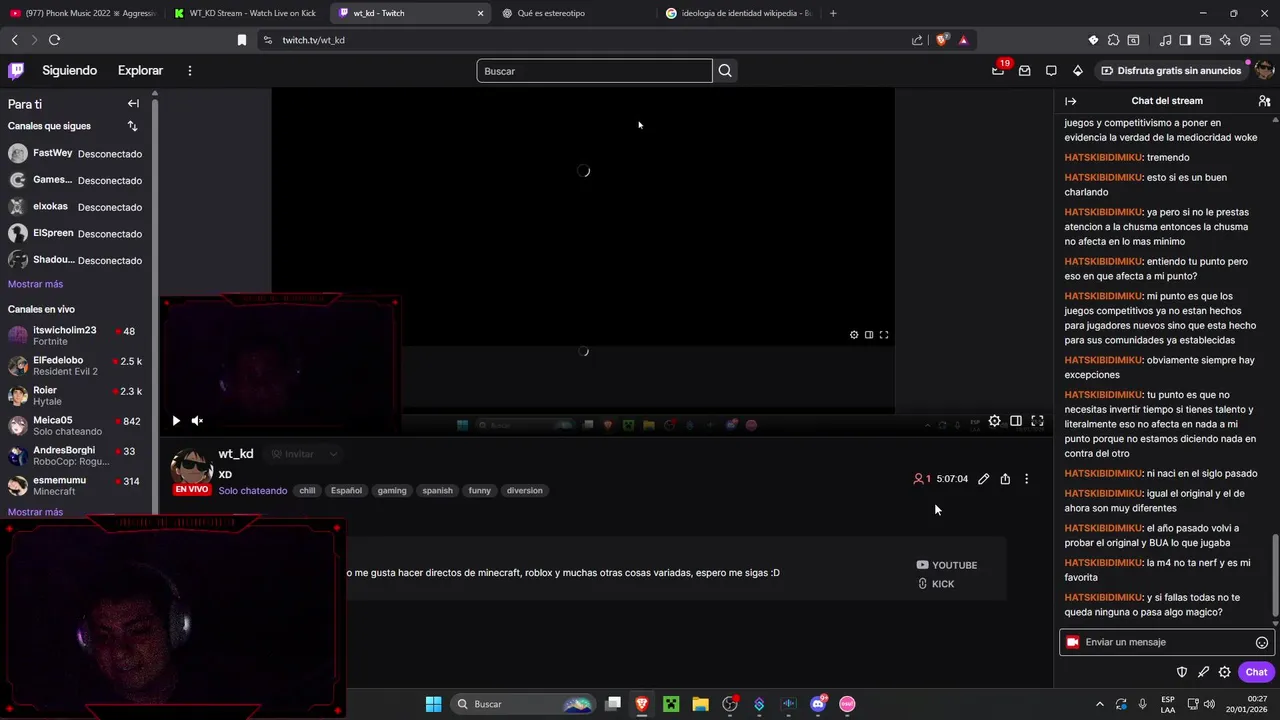The width and height of the screenshot is (1280, 720).
Task: Open the Siguiendo page
Action: point(69,71)
